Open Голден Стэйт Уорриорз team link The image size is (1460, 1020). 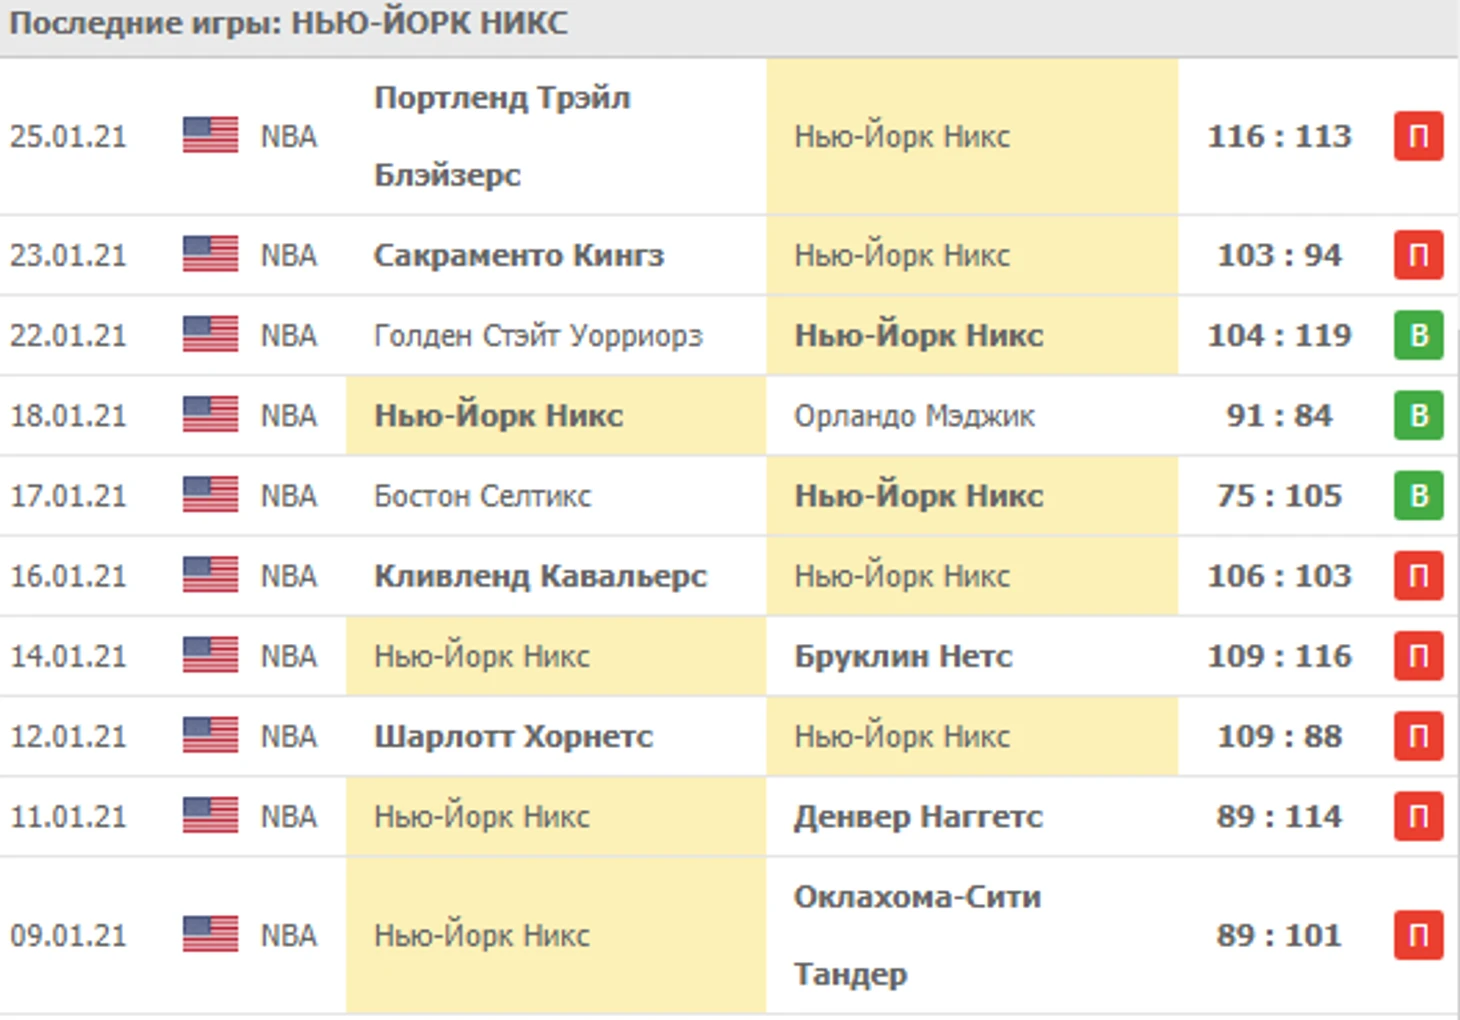pyautogui.click(x=538, y=336)
